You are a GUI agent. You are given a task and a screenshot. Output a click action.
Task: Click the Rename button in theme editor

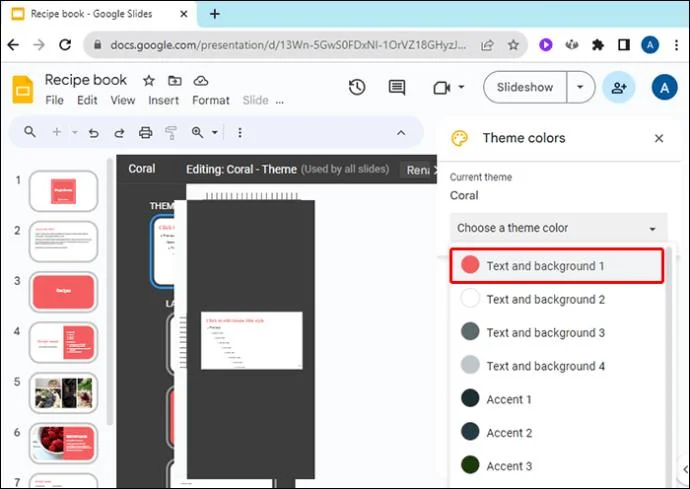(x=418, y=170)
